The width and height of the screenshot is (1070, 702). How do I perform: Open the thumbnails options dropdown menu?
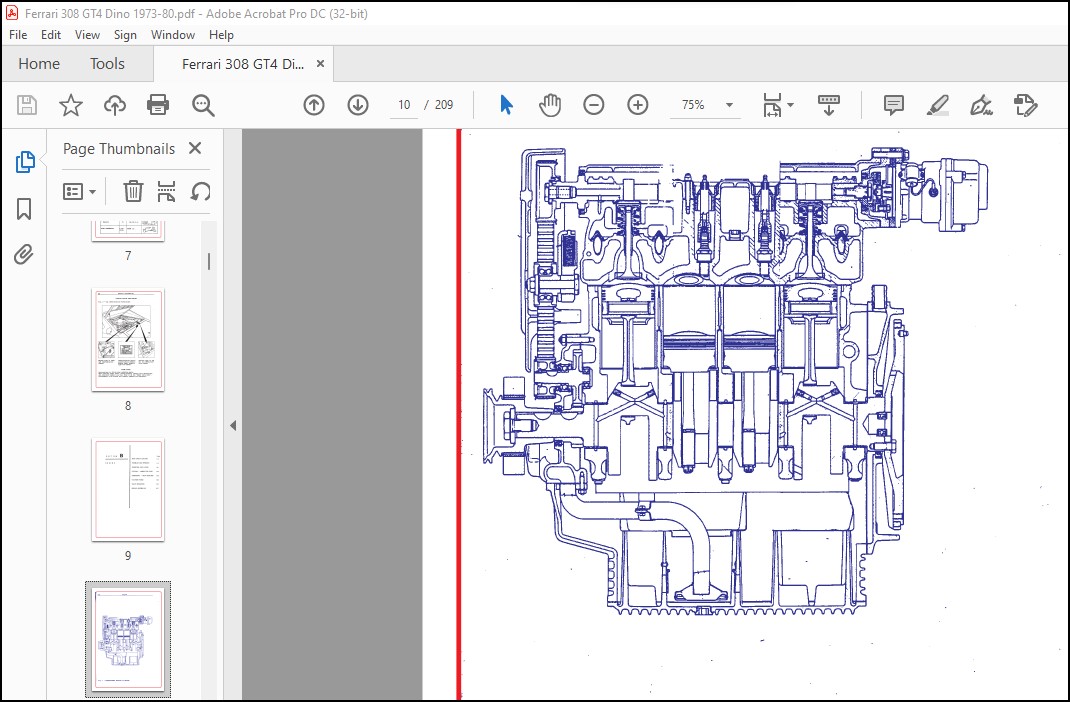78,192
